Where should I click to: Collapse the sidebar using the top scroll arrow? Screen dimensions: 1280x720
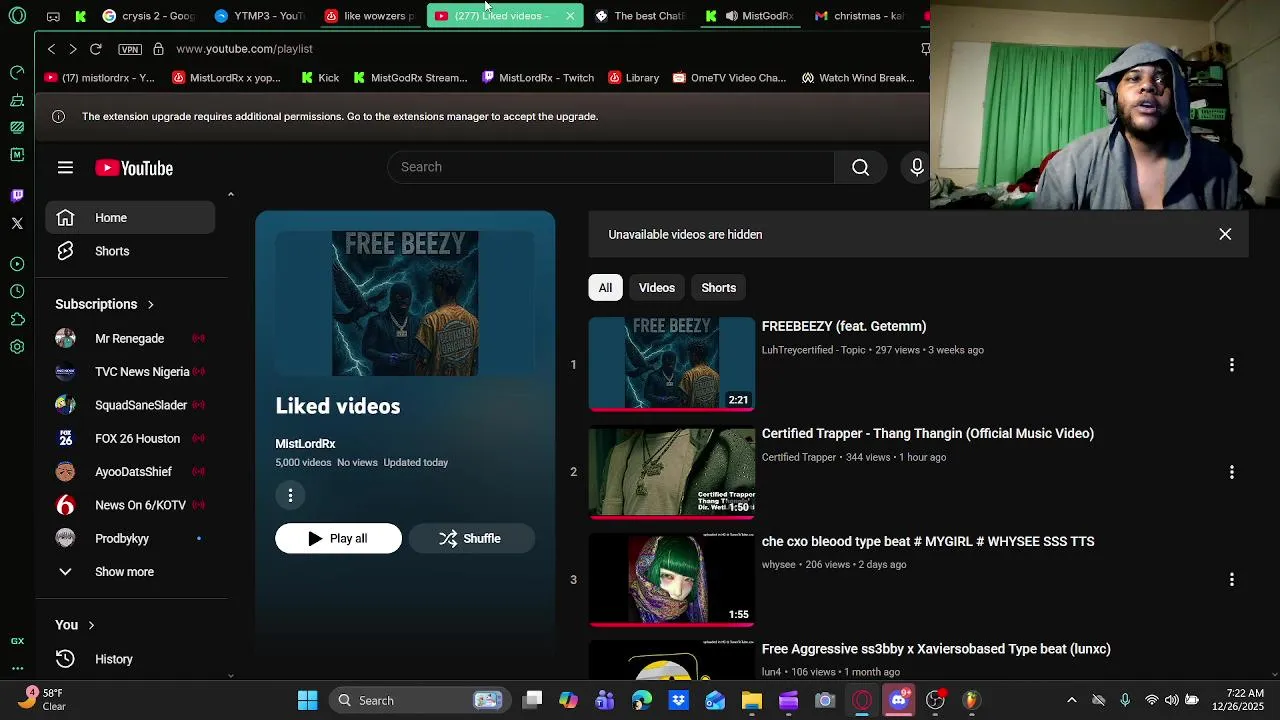[231, 194]
